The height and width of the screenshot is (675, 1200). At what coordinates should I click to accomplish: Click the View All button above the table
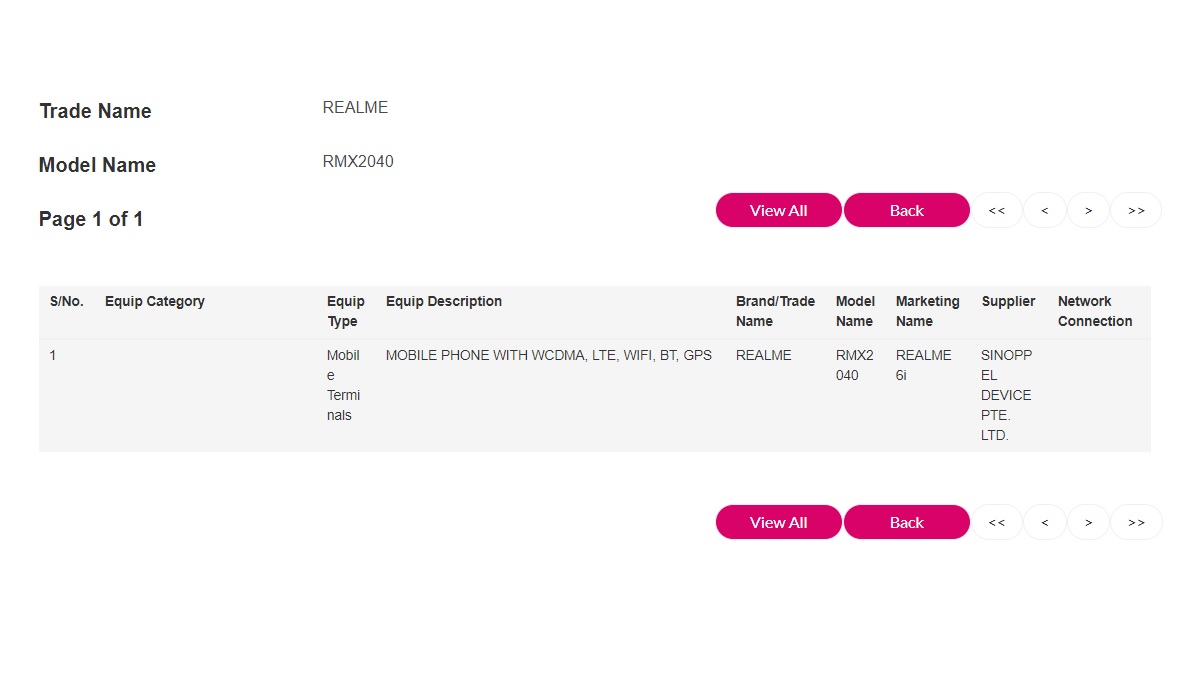(778, 210)
